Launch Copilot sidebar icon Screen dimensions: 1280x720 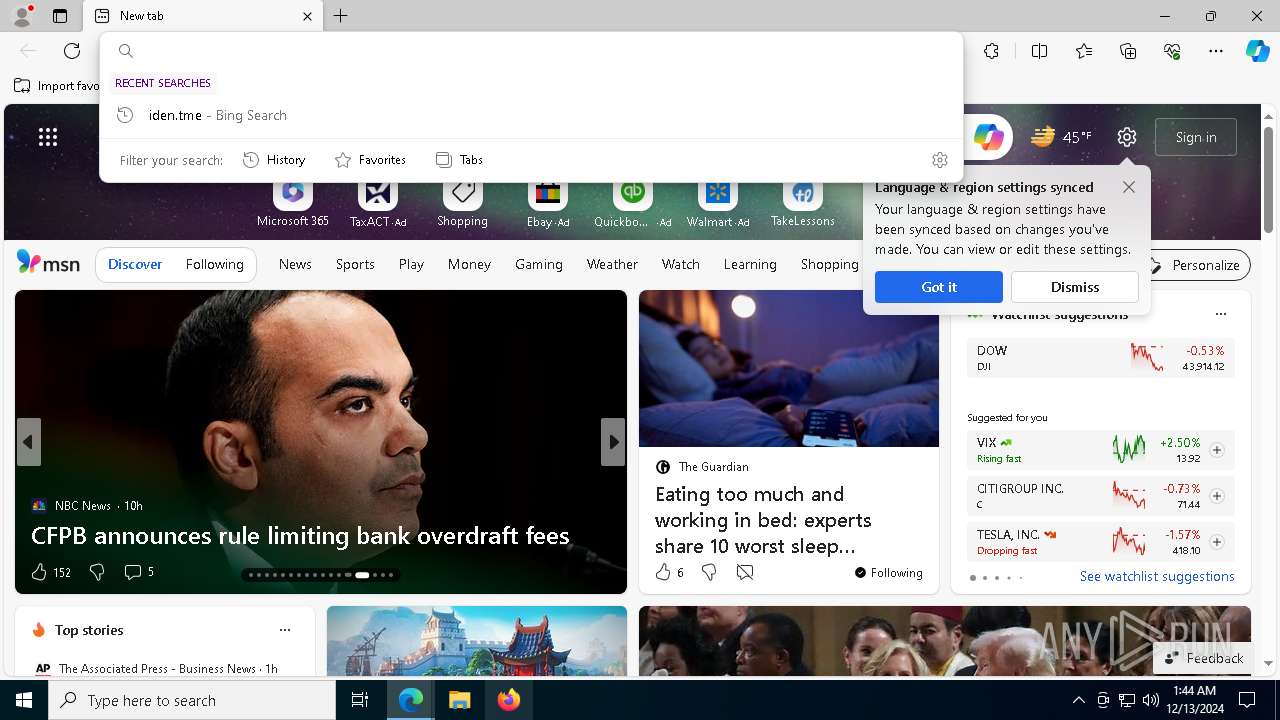1257,51
